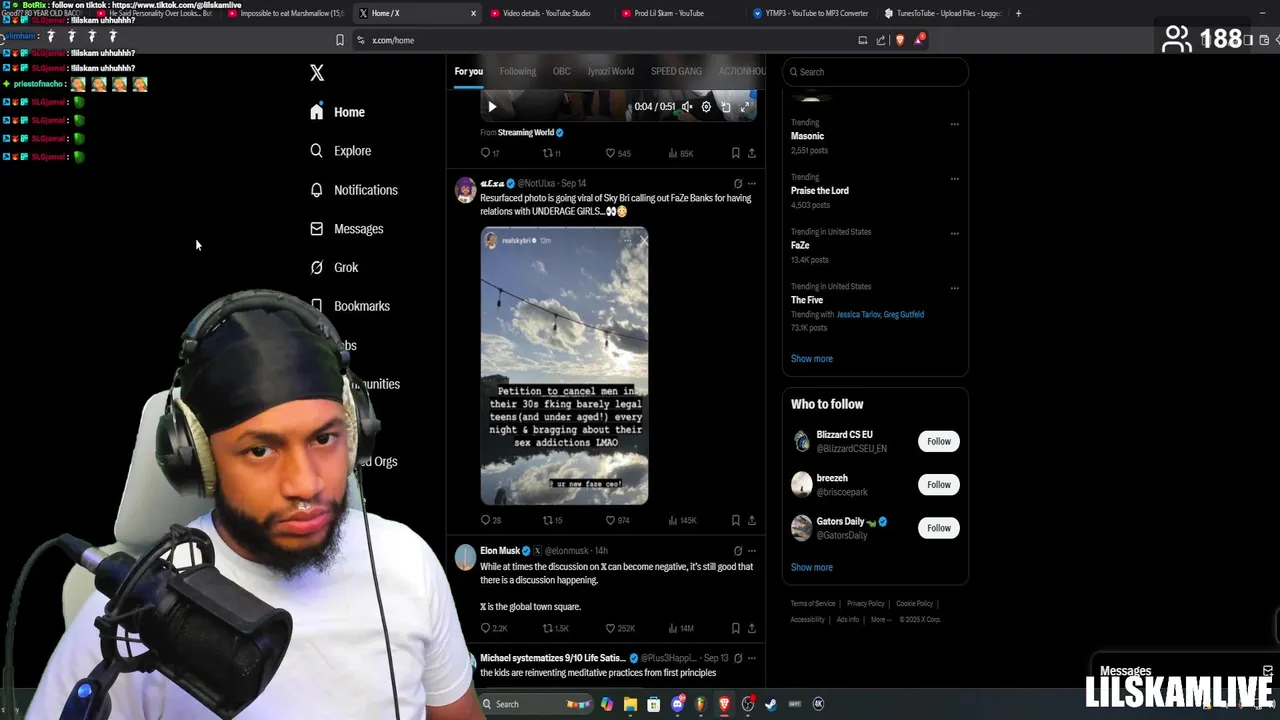Open Elon Musk's profile name
Image resolution: width=1280 pixels, height=720 pixels.
(499, 551)
